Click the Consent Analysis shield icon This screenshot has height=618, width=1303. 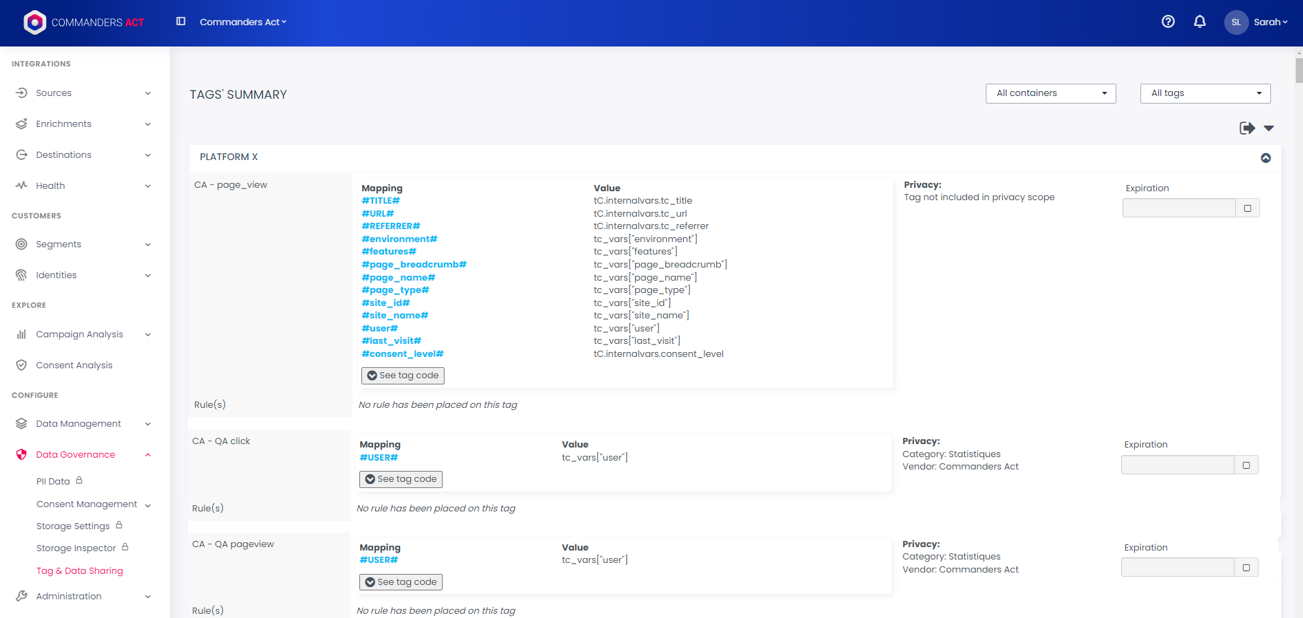pos(21,365)
